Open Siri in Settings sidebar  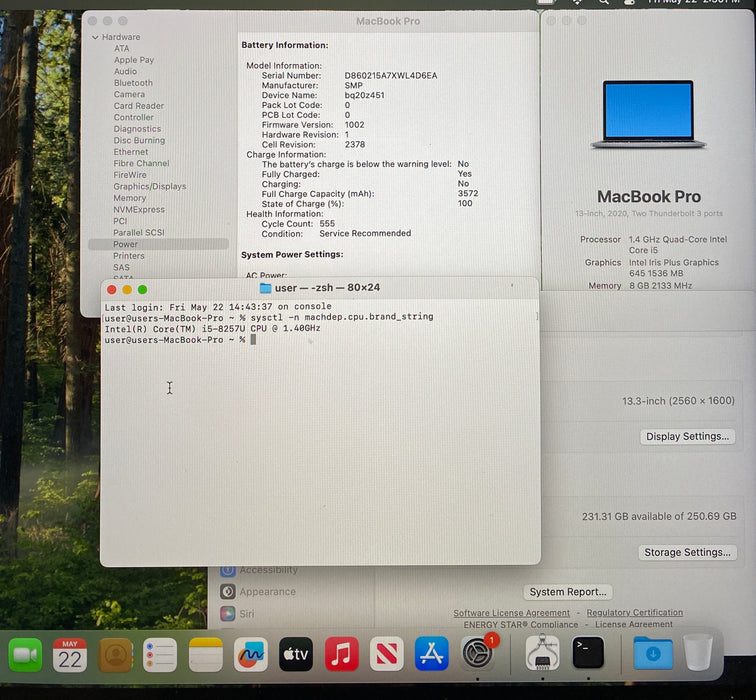[x=247, y=614]
